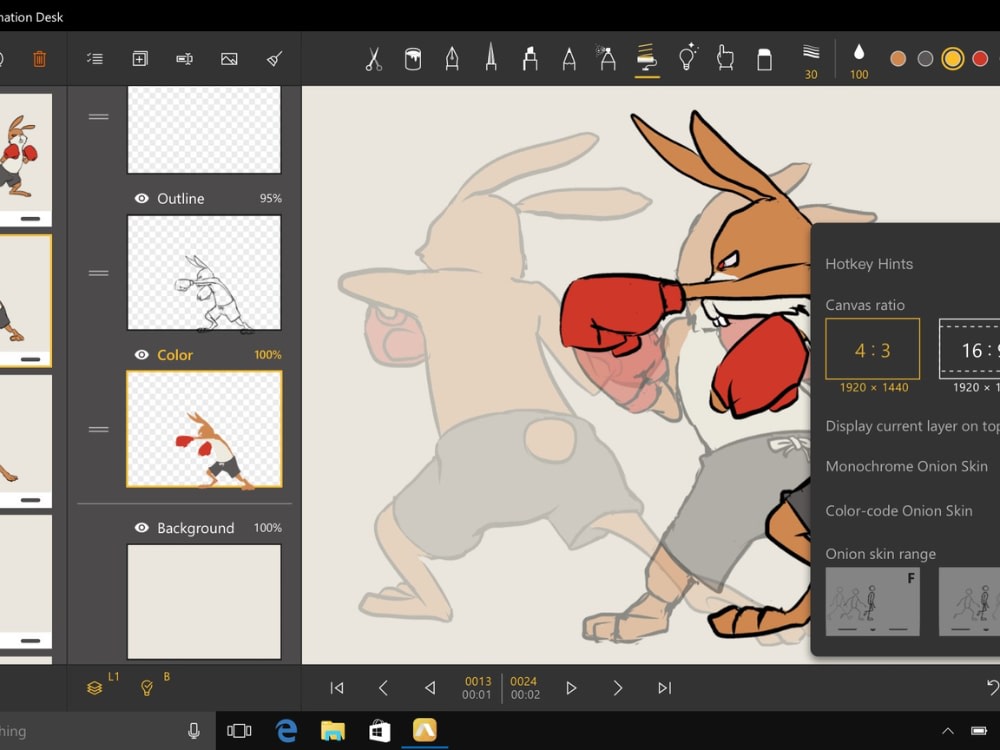The width and height of the screenshot is (1000, 750).
Task: Select the boxing rabbit frame thumbnail at top
Action: point(26,159)
